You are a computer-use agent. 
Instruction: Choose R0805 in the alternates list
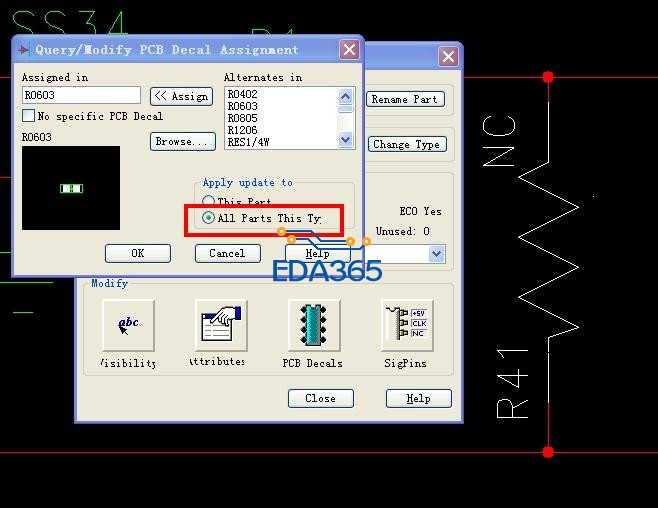coord(243,118)
